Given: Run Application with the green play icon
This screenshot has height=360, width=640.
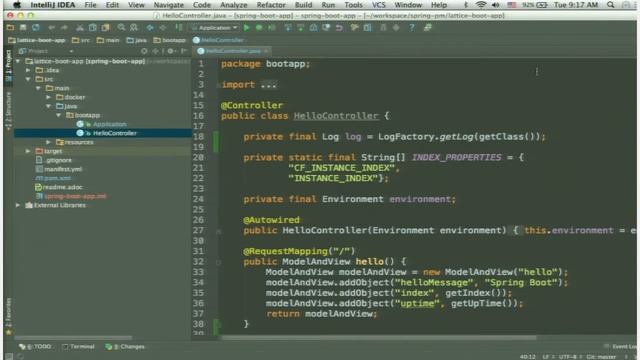Looking at the screenshot, I should [247, 28].
